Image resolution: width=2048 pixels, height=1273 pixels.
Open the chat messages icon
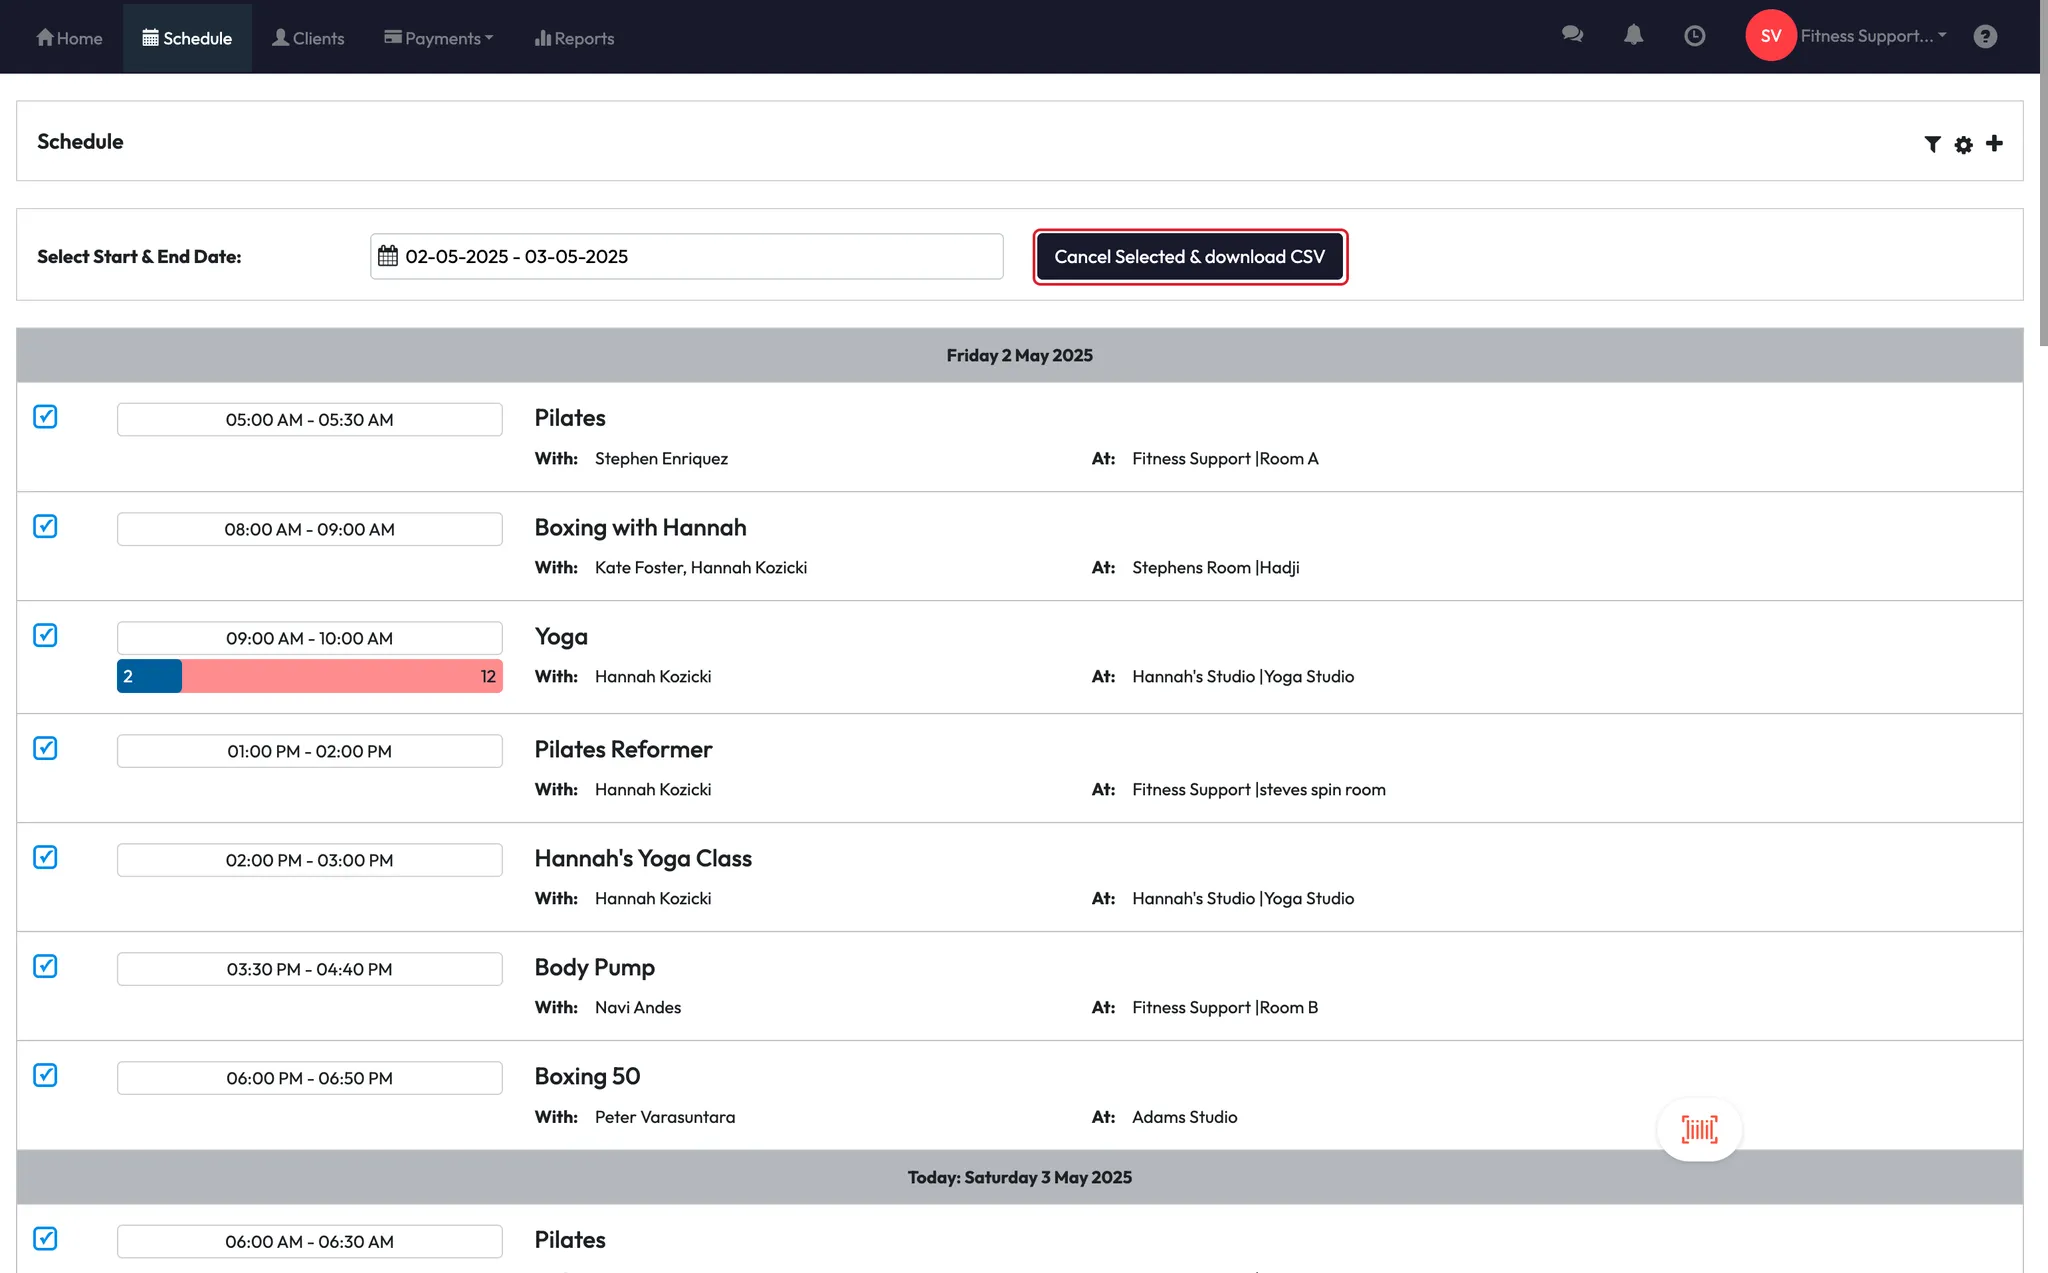[1572, 36]
